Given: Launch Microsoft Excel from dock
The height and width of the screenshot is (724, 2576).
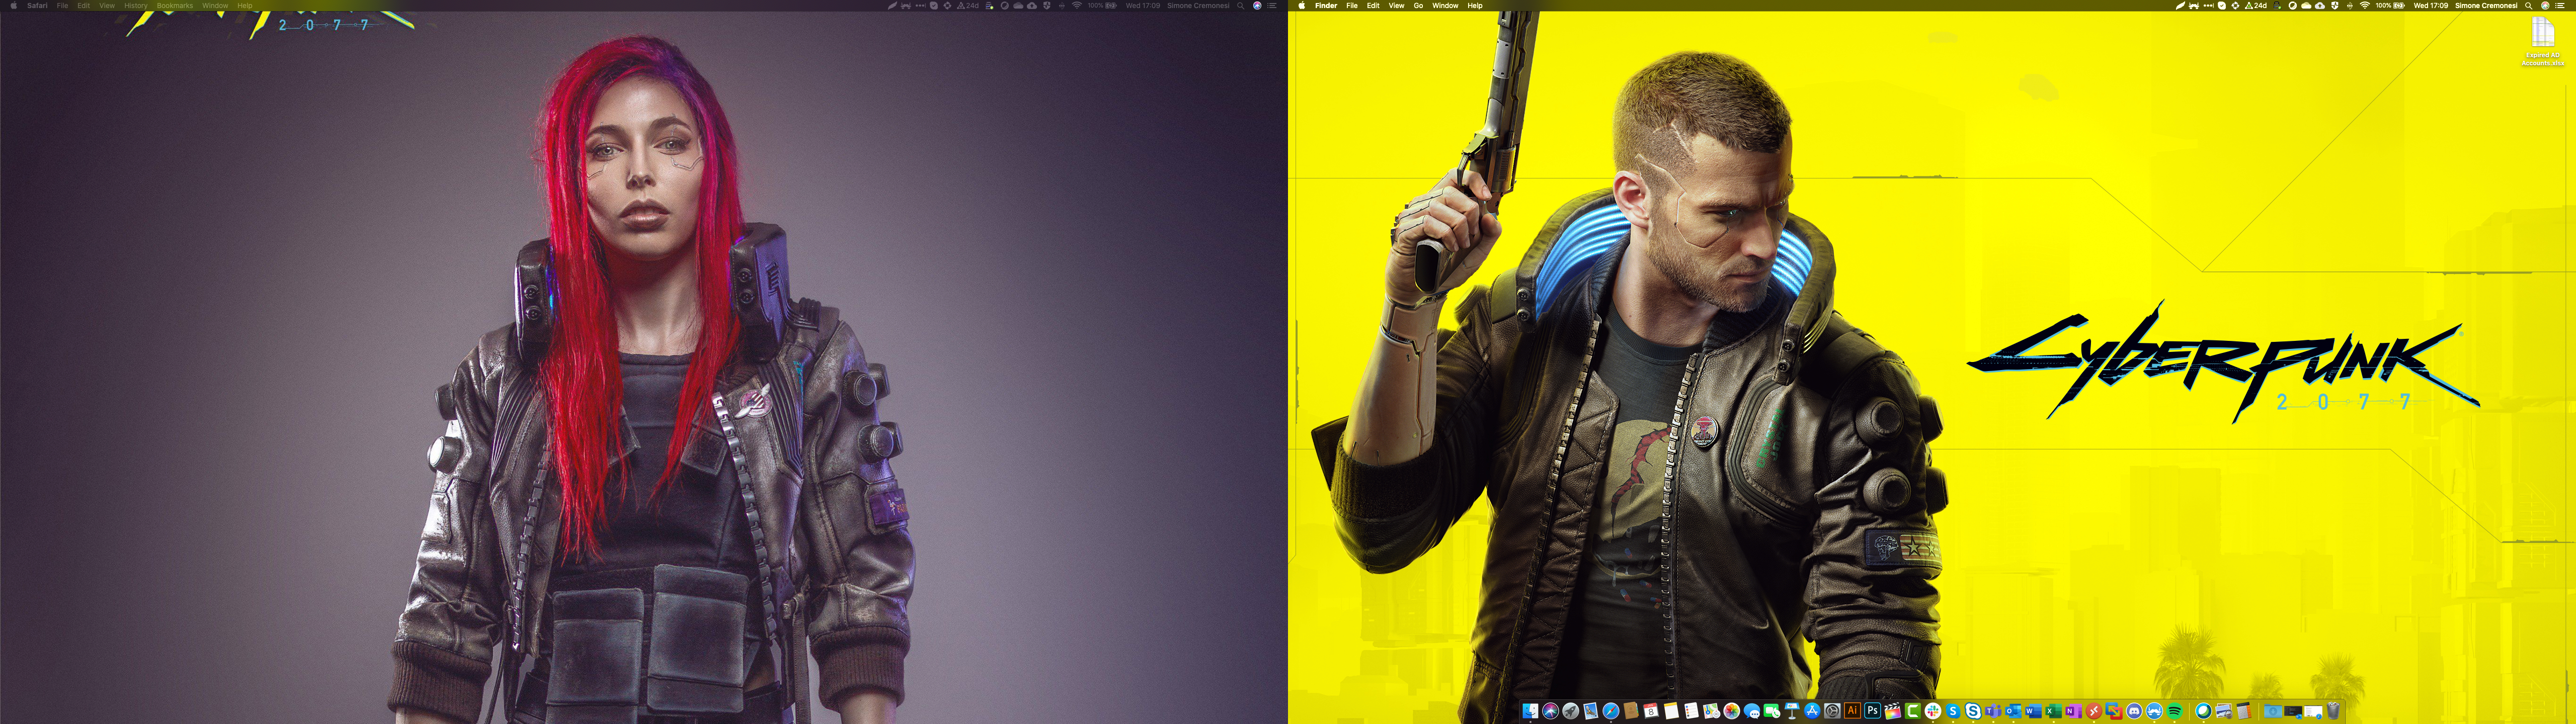Looking at the screenshot, I should click(x=2053, y=711).
